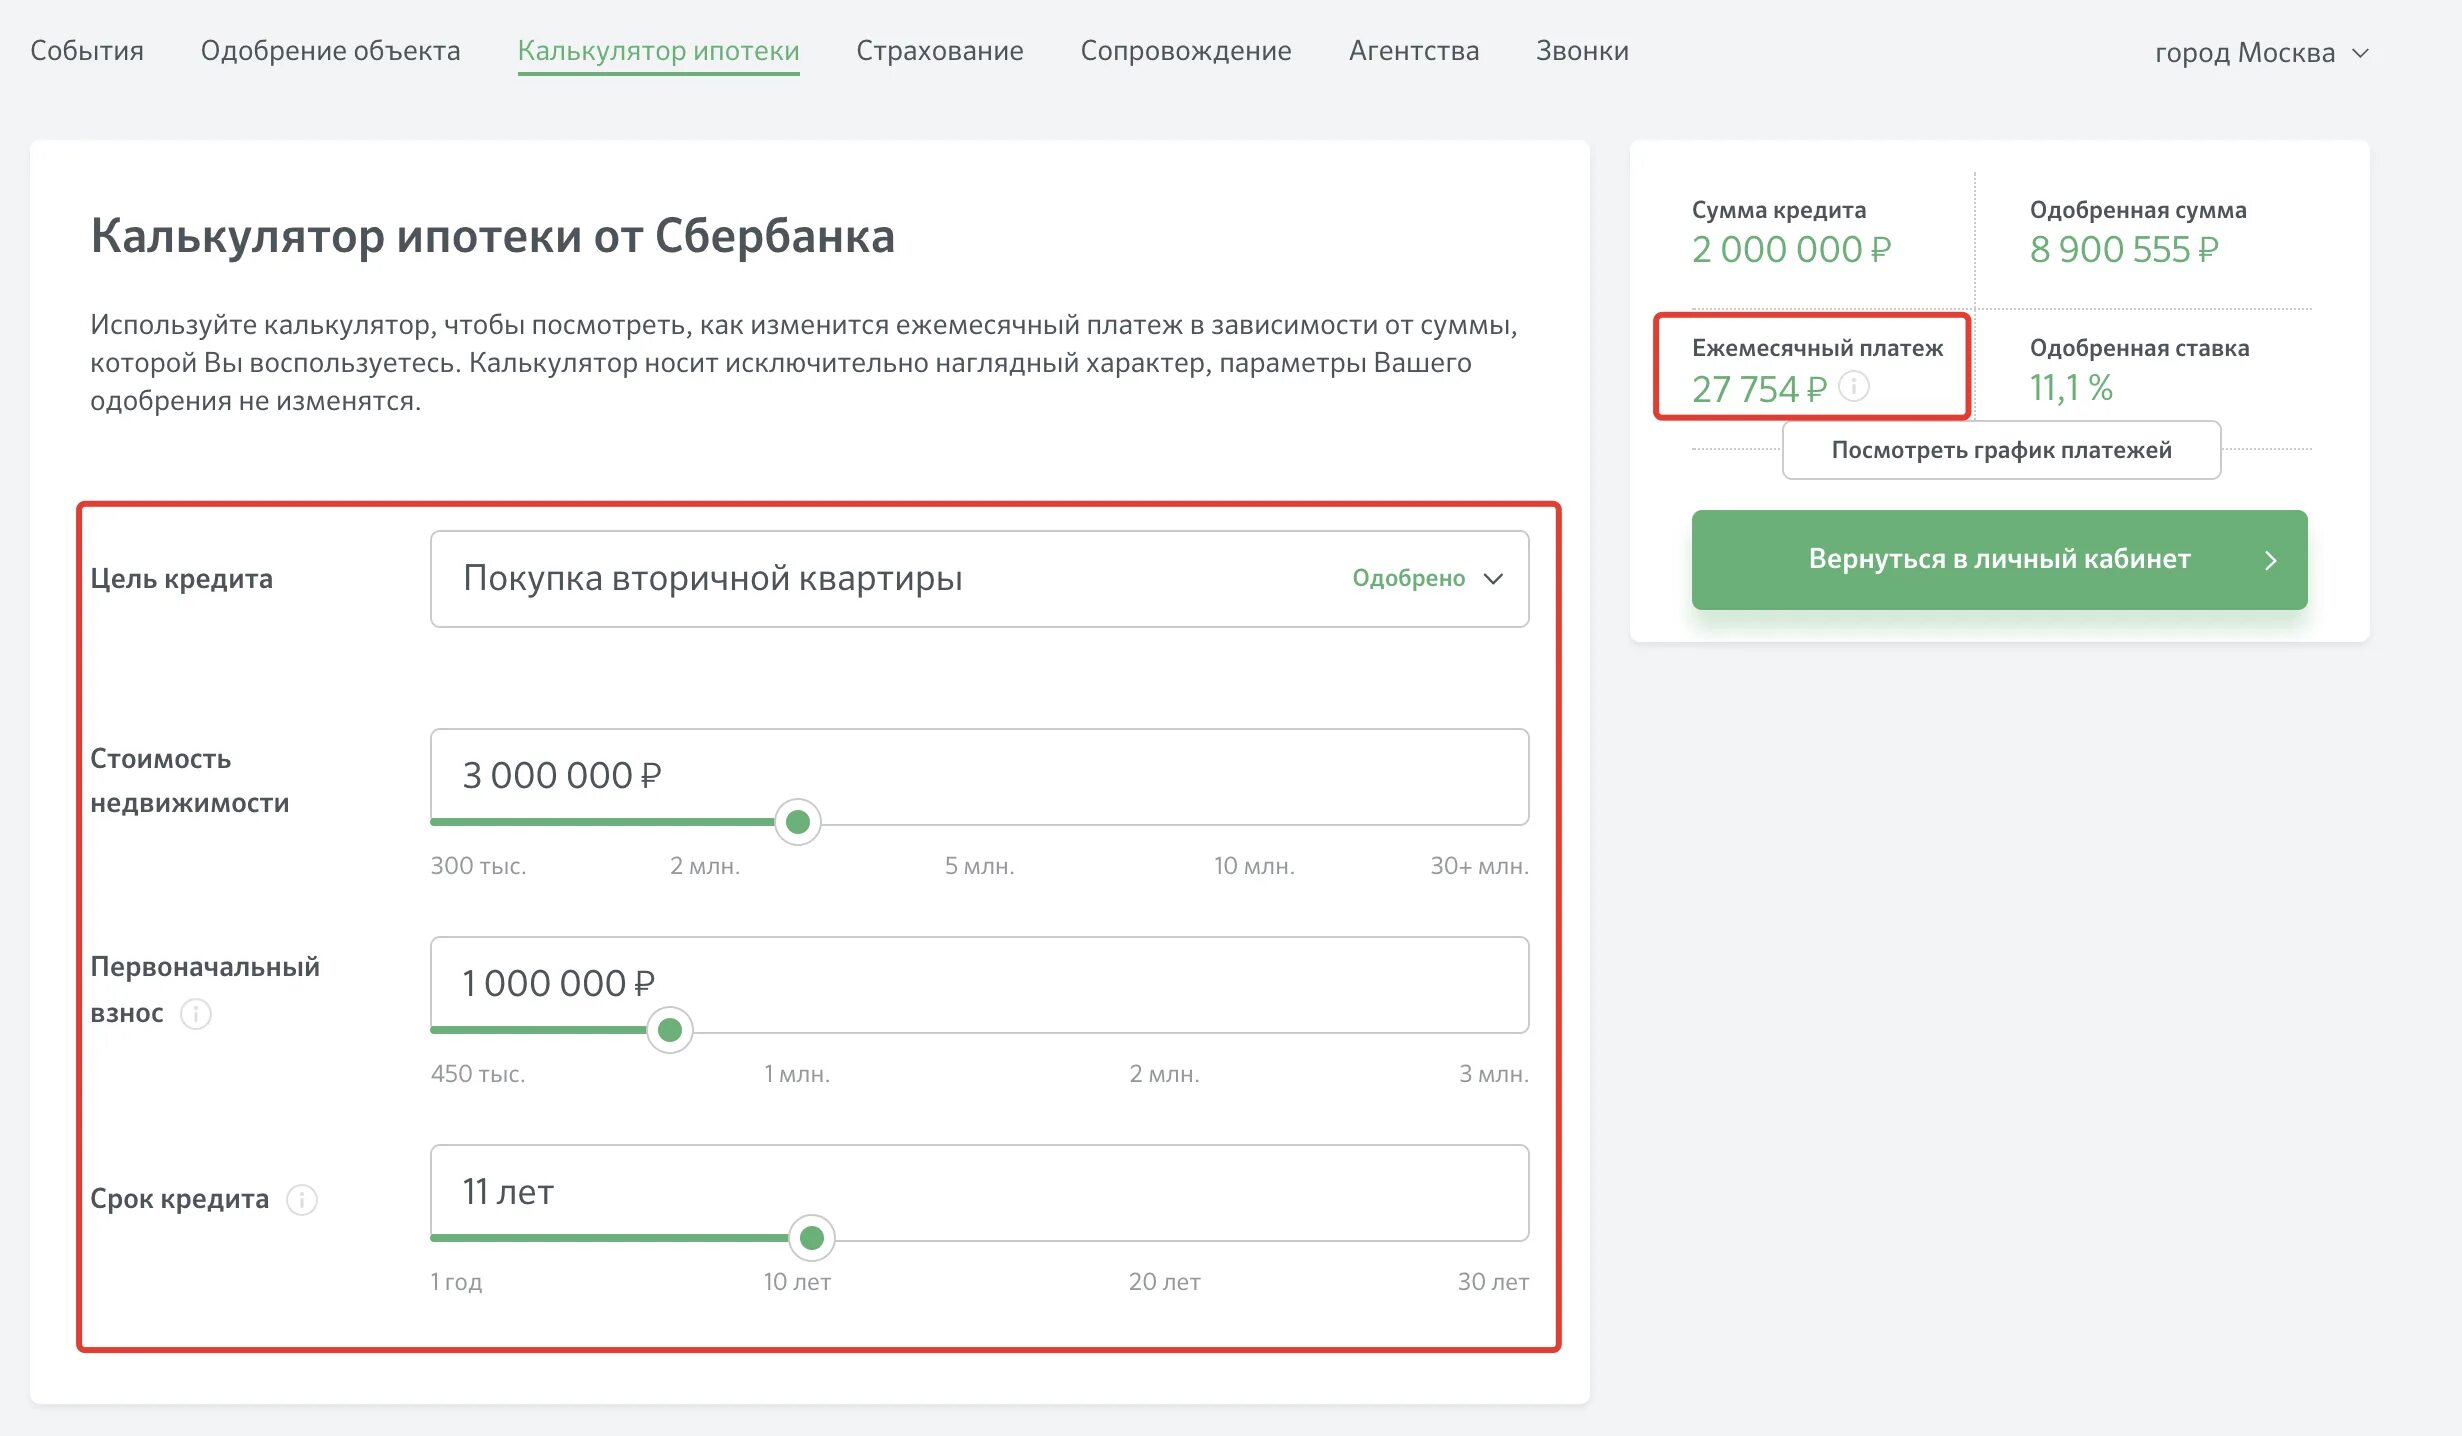Click the 11 лет loan term field
This screenshot has width=2462, height=1436.
point(980,1192)
